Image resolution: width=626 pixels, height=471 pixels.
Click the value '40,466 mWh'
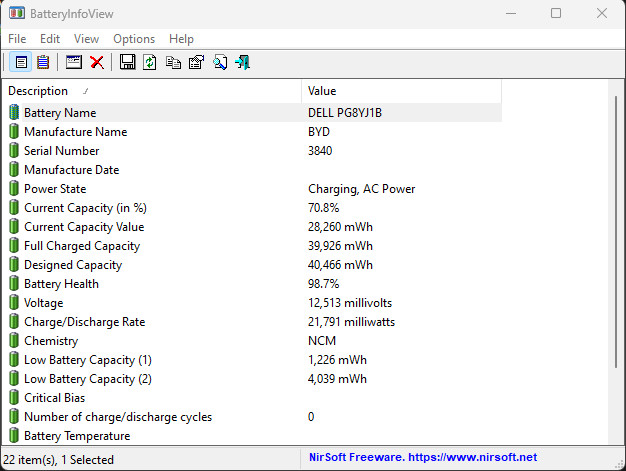[340, 265]
